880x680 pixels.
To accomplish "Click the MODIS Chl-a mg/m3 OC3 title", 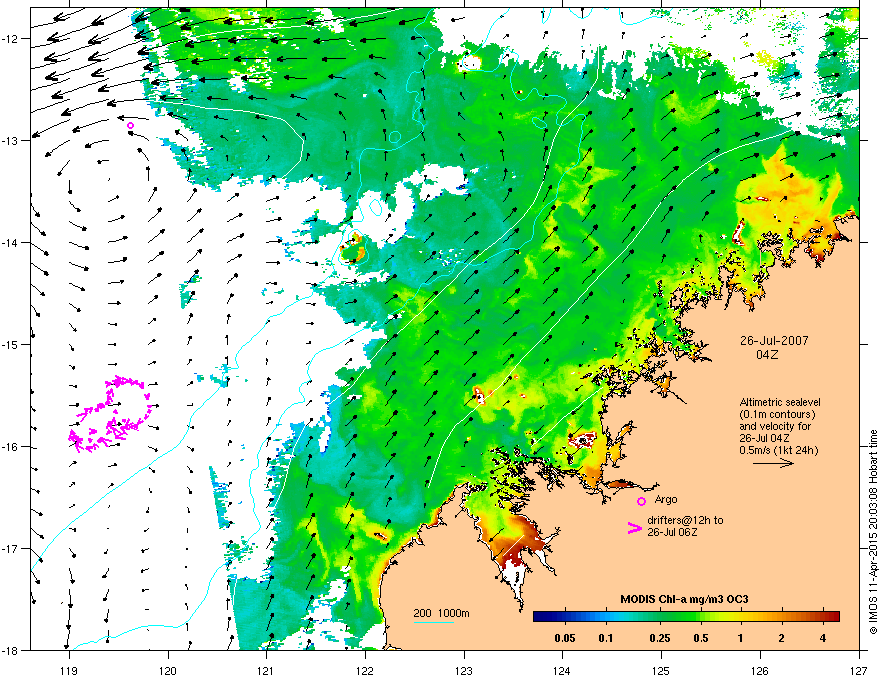I will pyautogui.click(x=684, y=599).
